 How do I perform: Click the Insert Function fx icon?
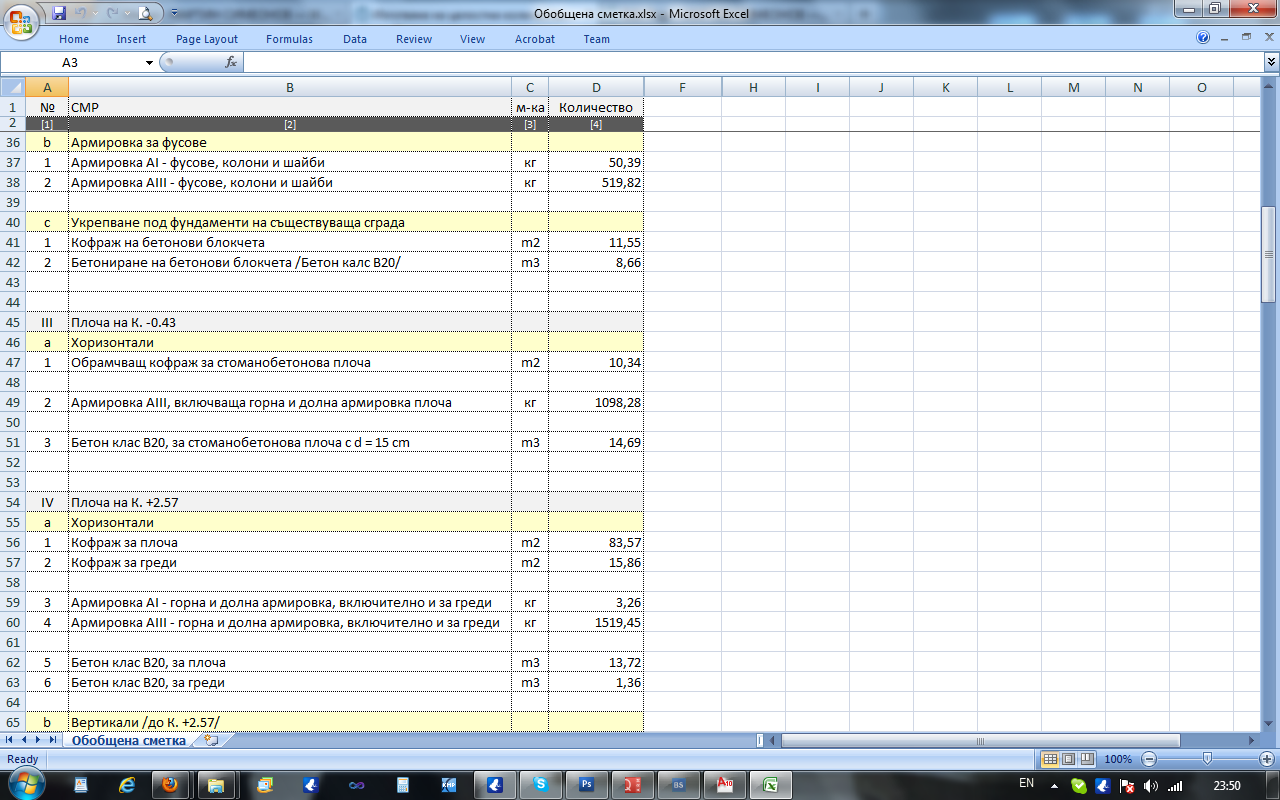pos(231,62)
